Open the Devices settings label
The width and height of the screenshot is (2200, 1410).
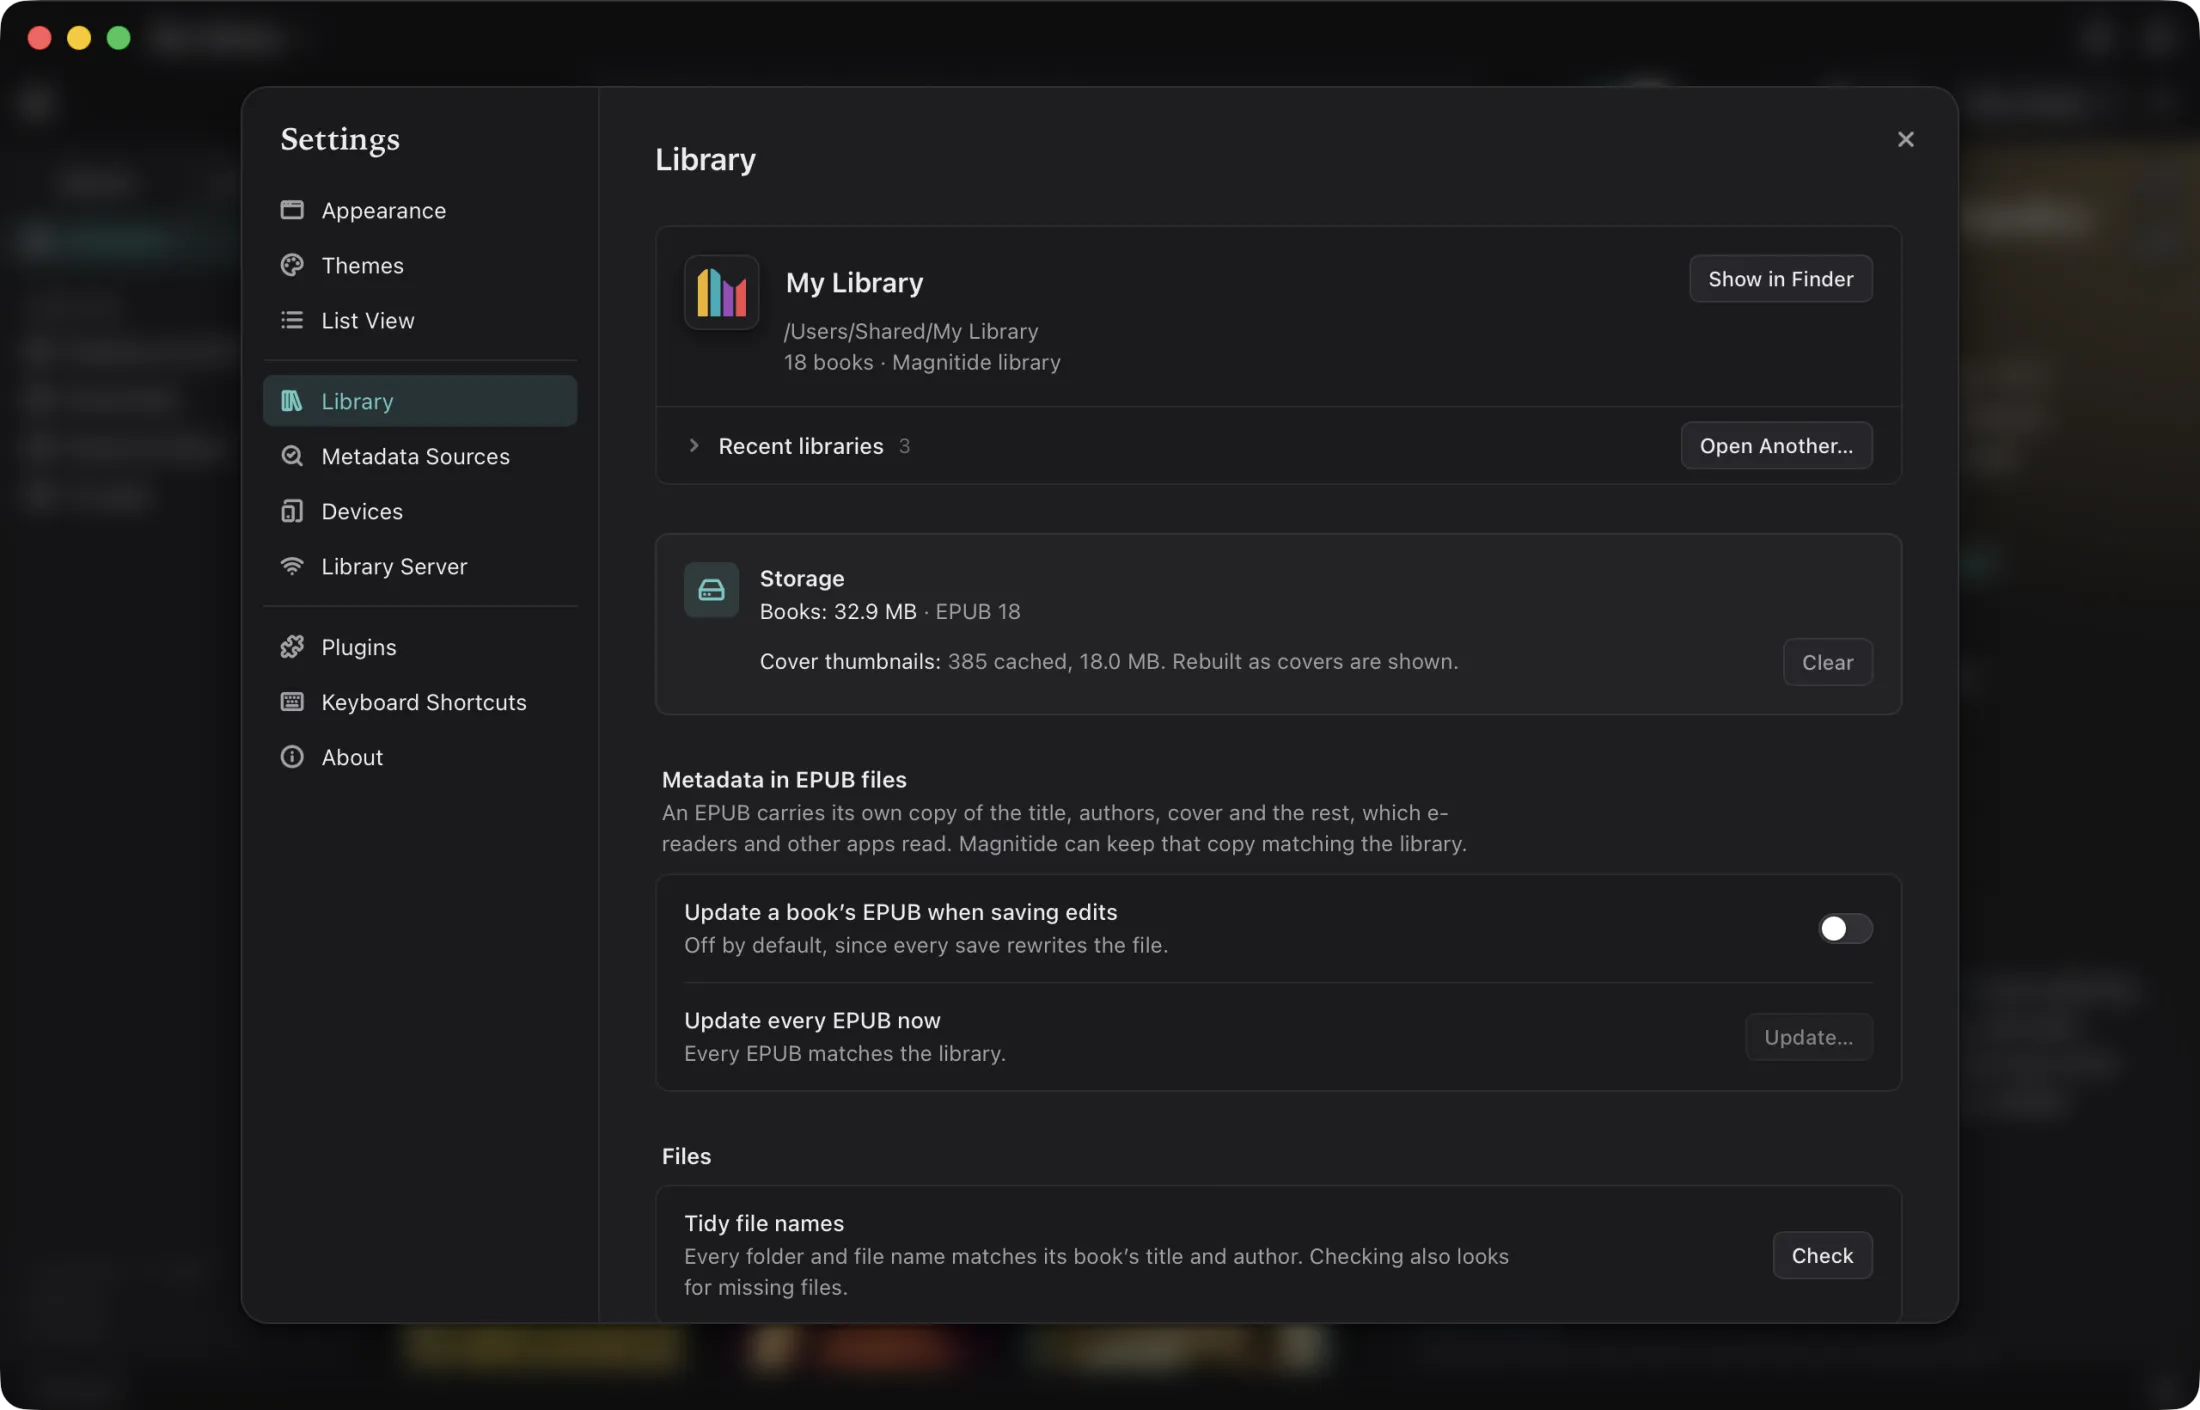pyautogui.click(x=362, y=511)
